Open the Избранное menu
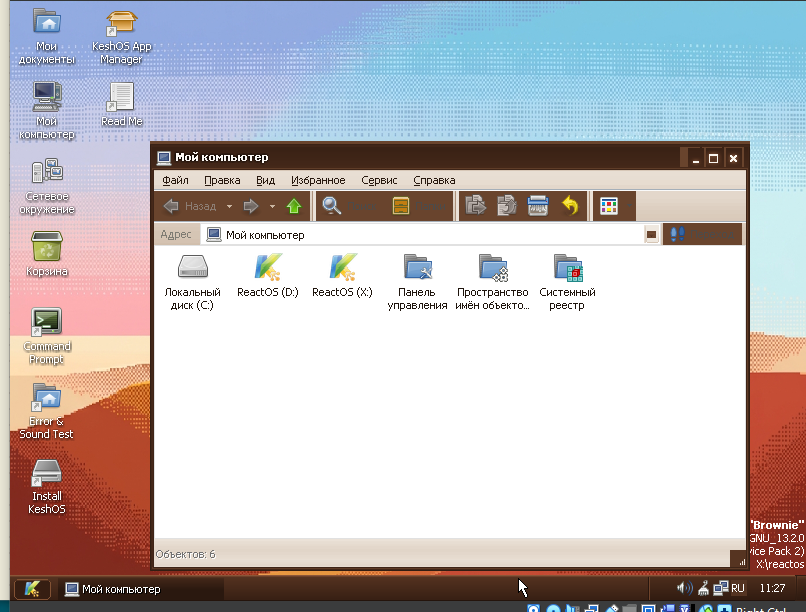Viewport: 806px width, 612px height. [318, 180]
